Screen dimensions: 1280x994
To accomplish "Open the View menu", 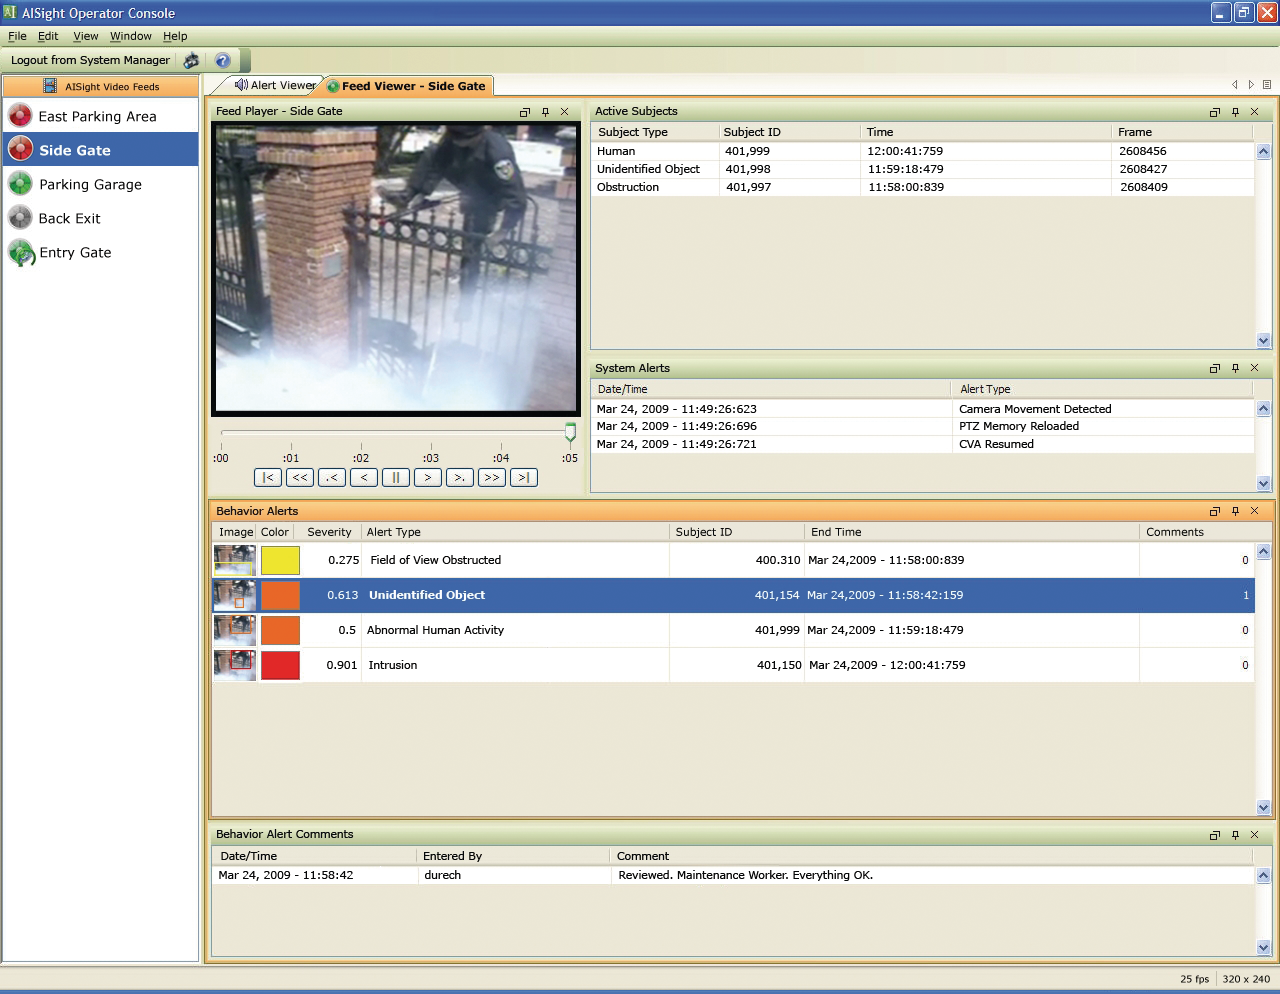I will click(85, 36).
